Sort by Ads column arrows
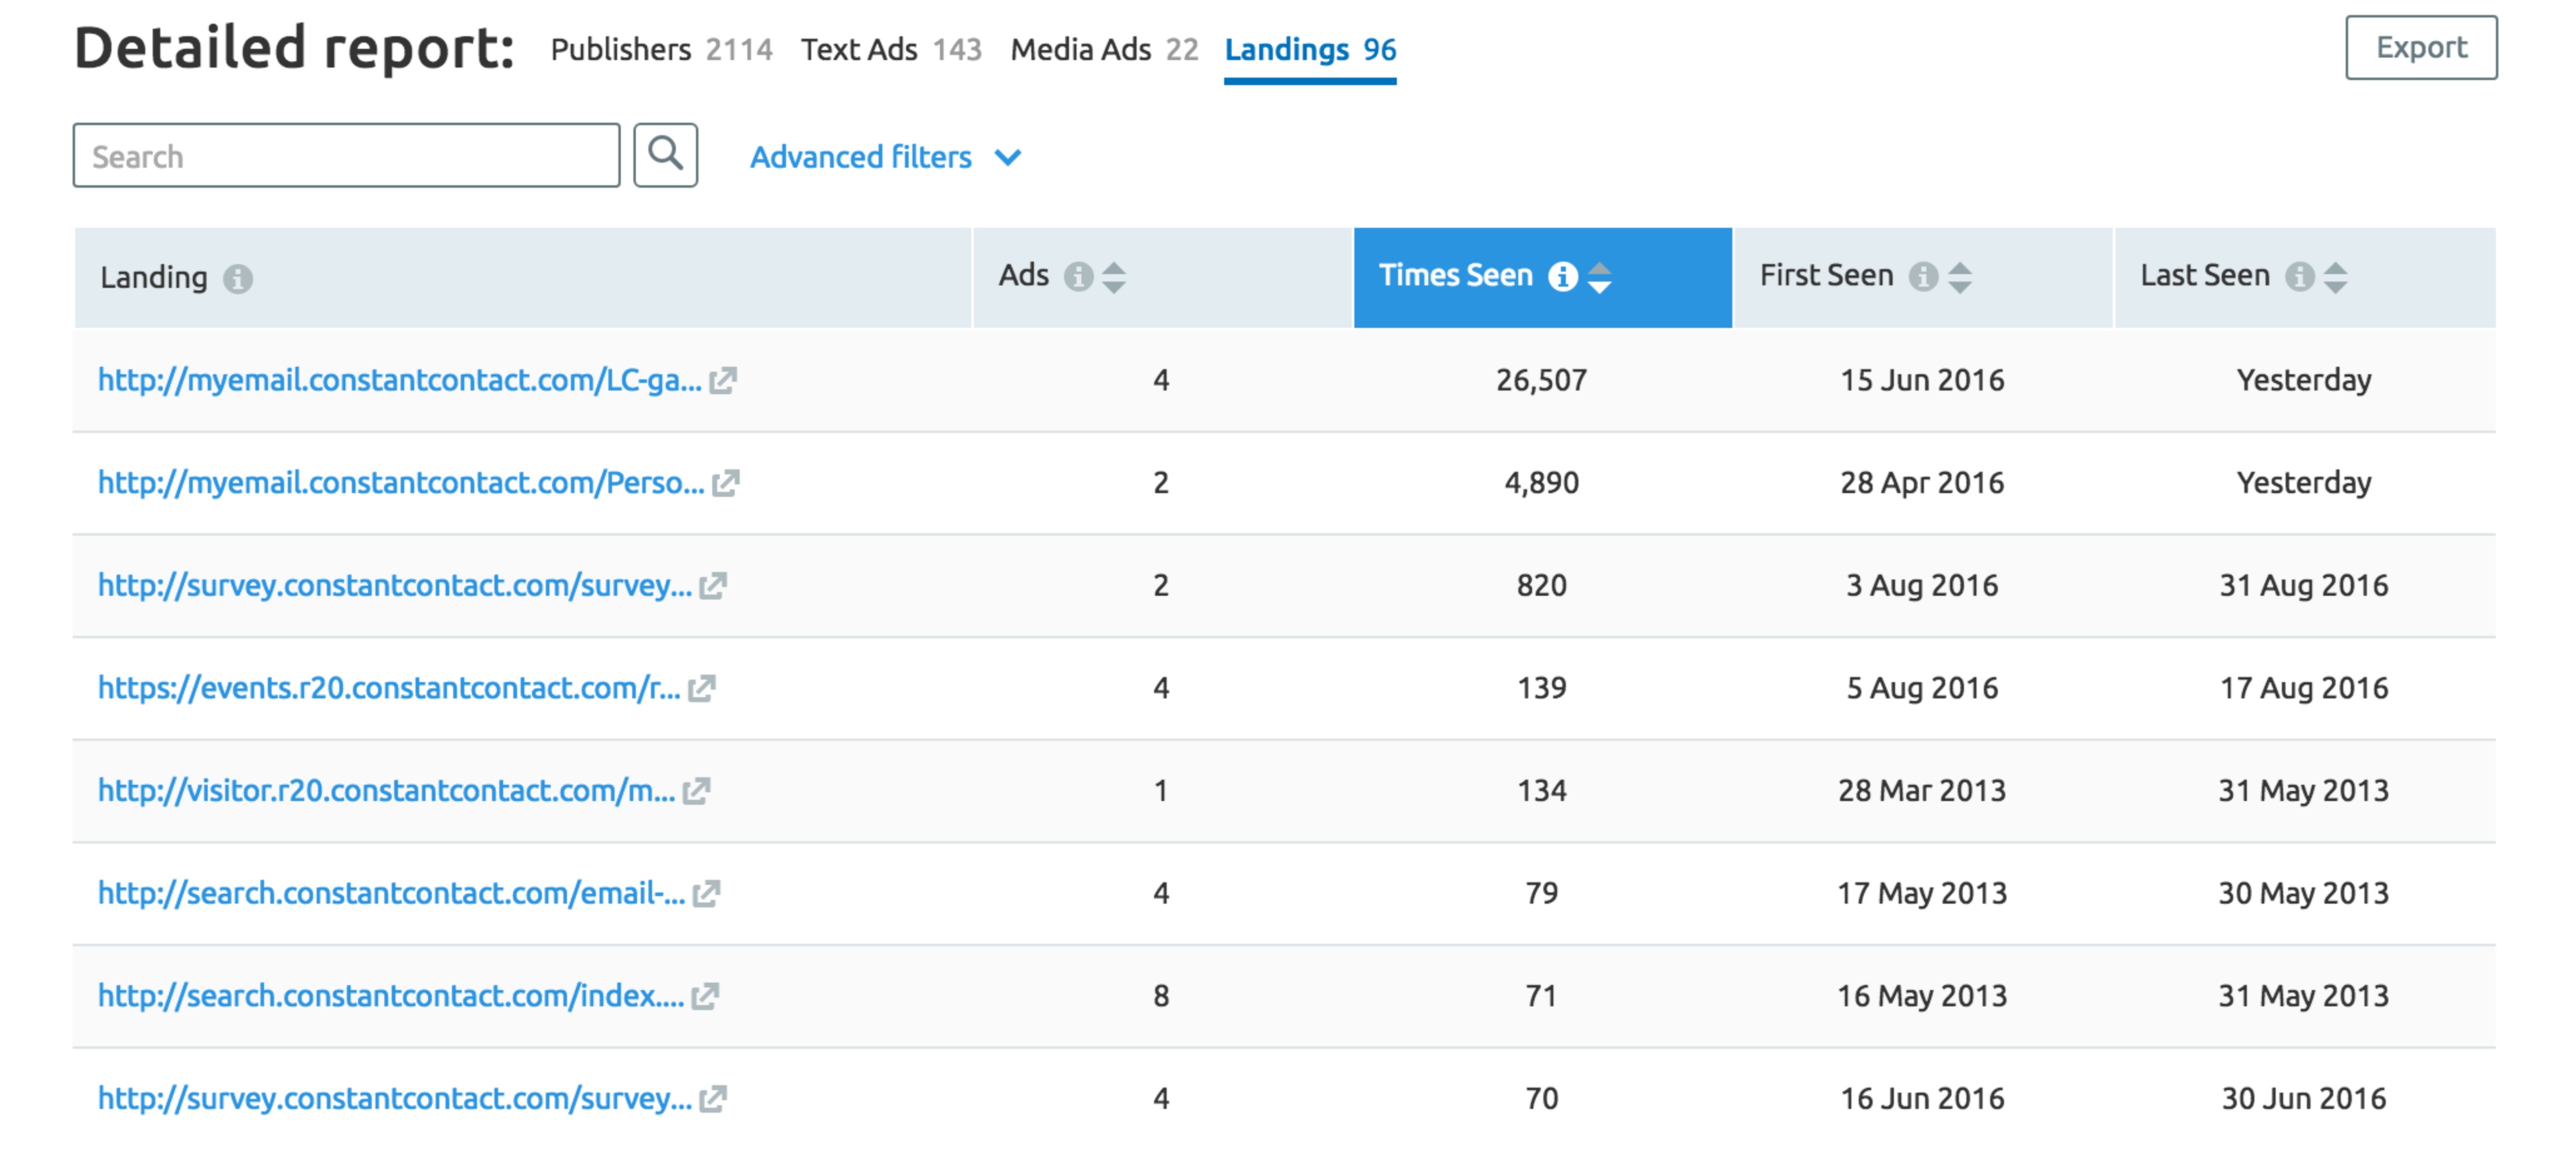 point(1114,277)
